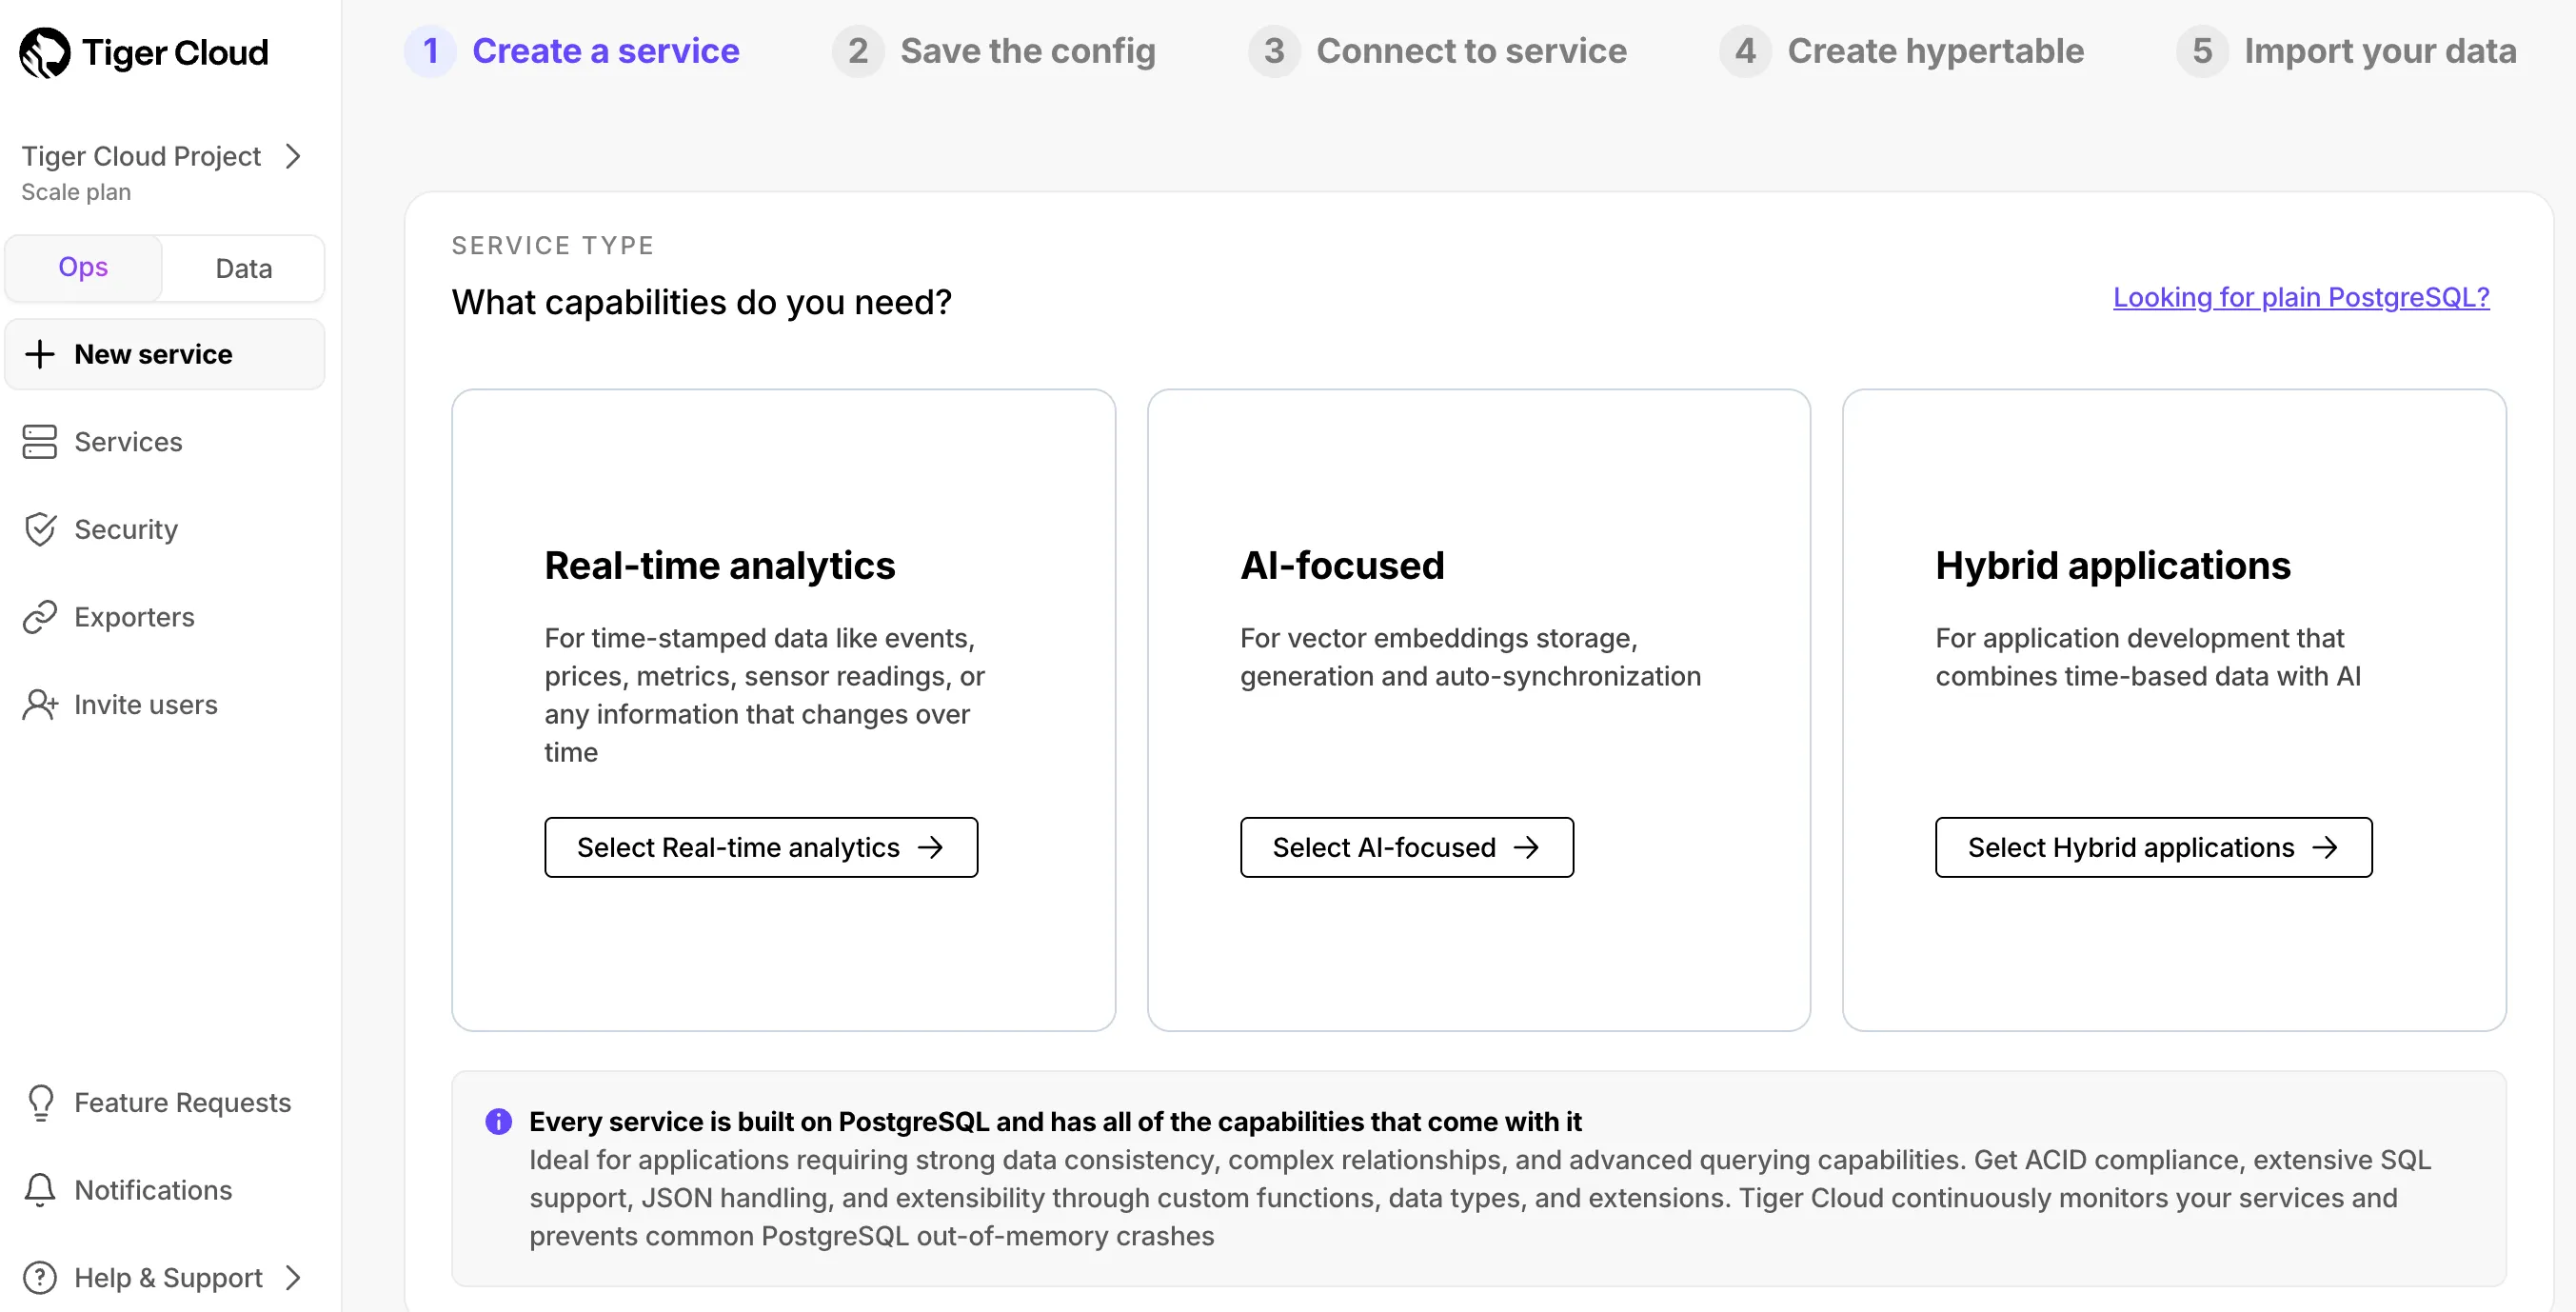Click step 5 number circle
2576x1312 pixels.
click(2202, 51)
